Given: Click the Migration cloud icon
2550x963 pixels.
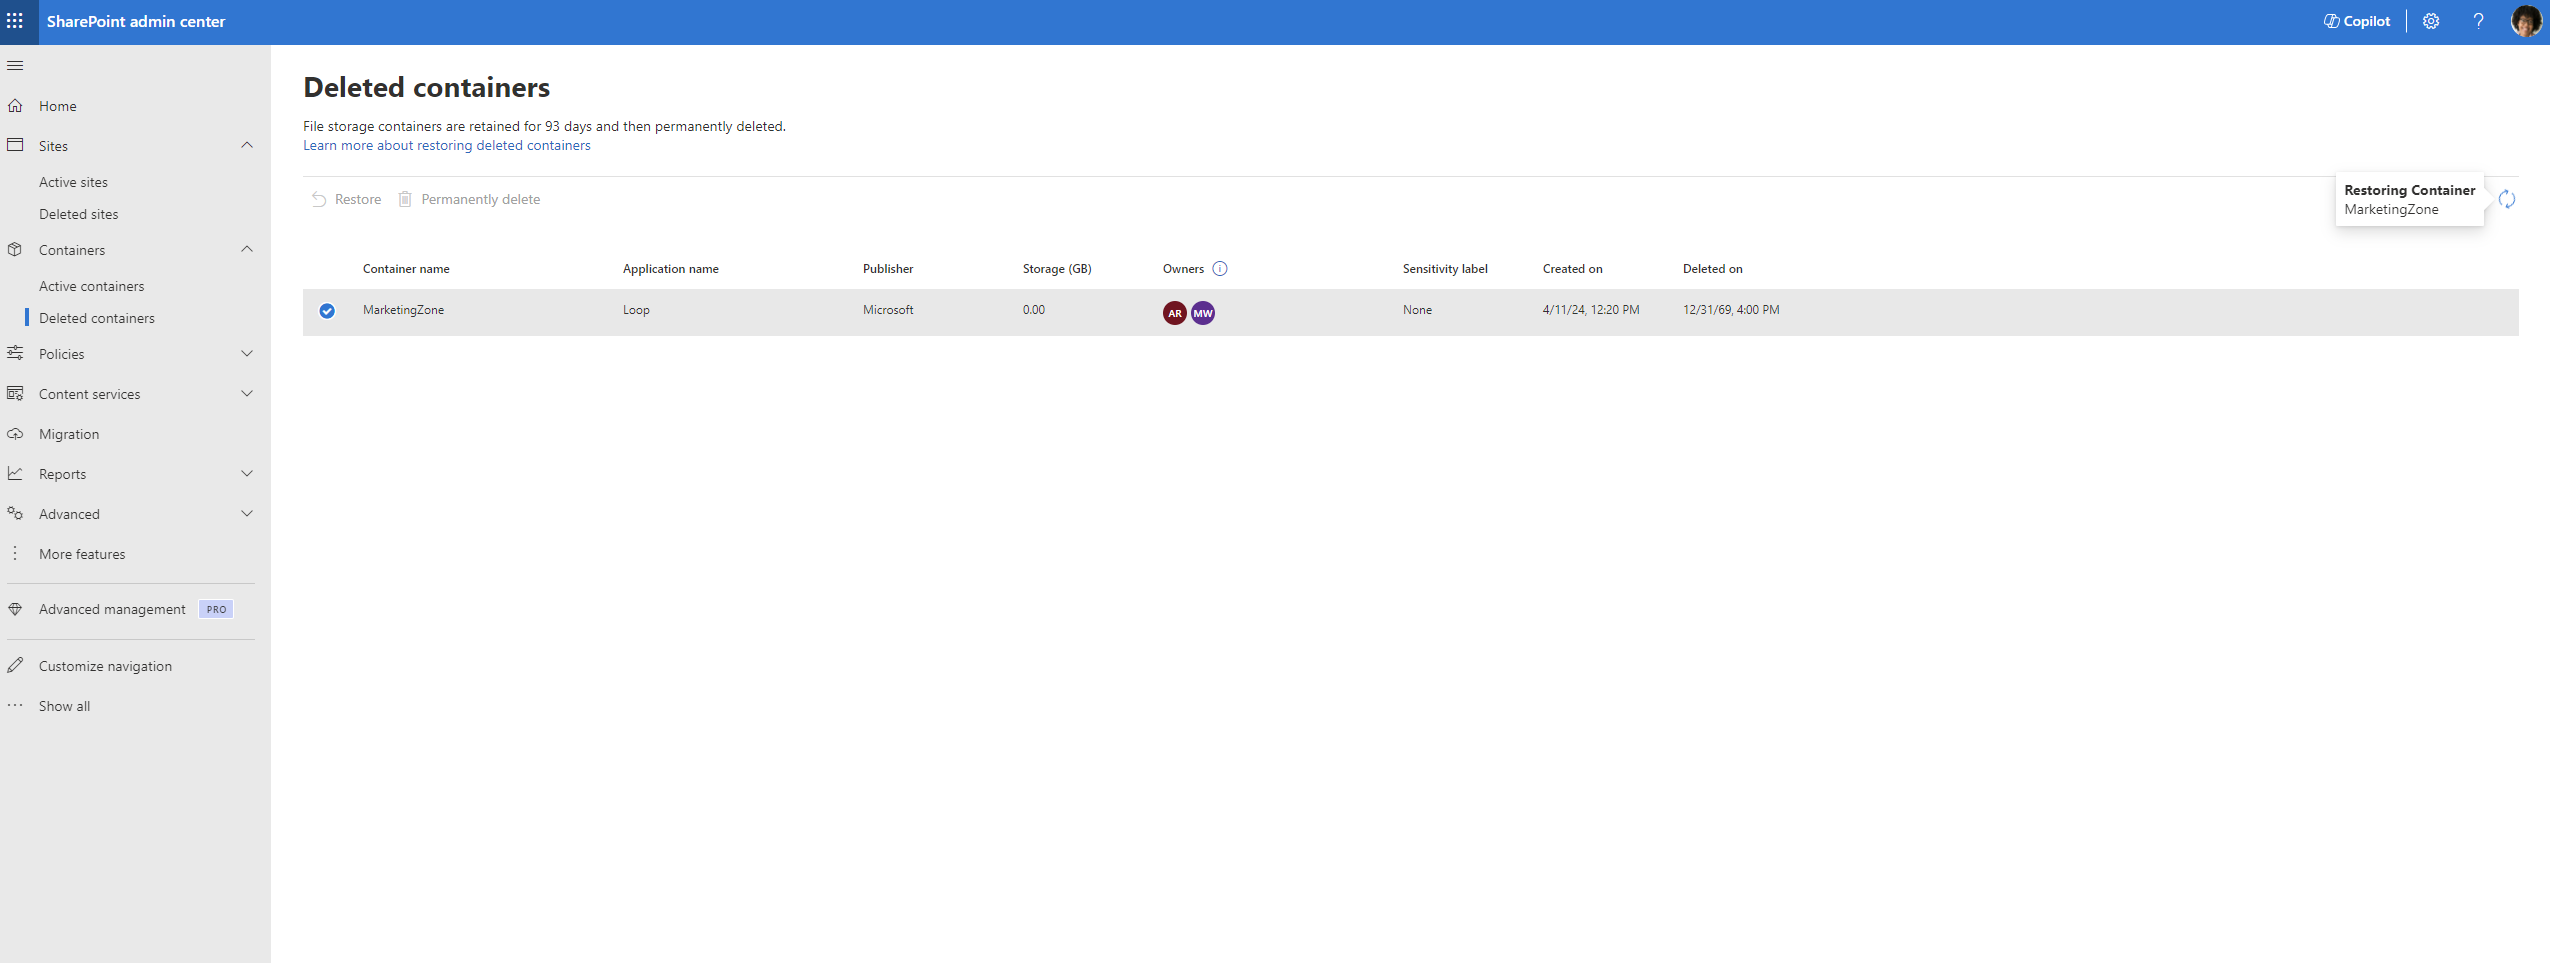Looking at the screenshot, I should (x=15, y=433).
